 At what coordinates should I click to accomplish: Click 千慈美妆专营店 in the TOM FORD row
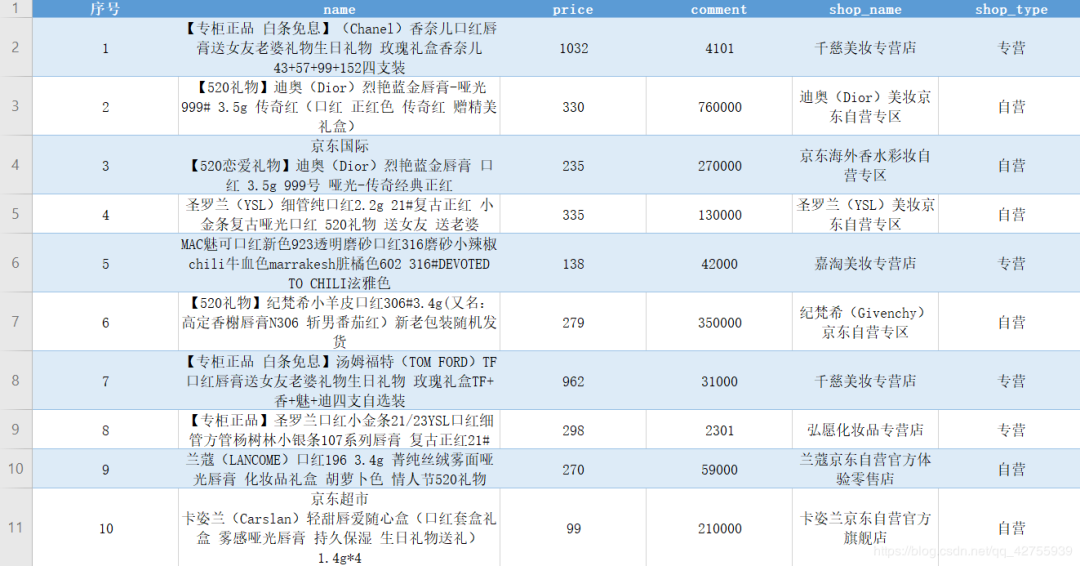(865, 381)
